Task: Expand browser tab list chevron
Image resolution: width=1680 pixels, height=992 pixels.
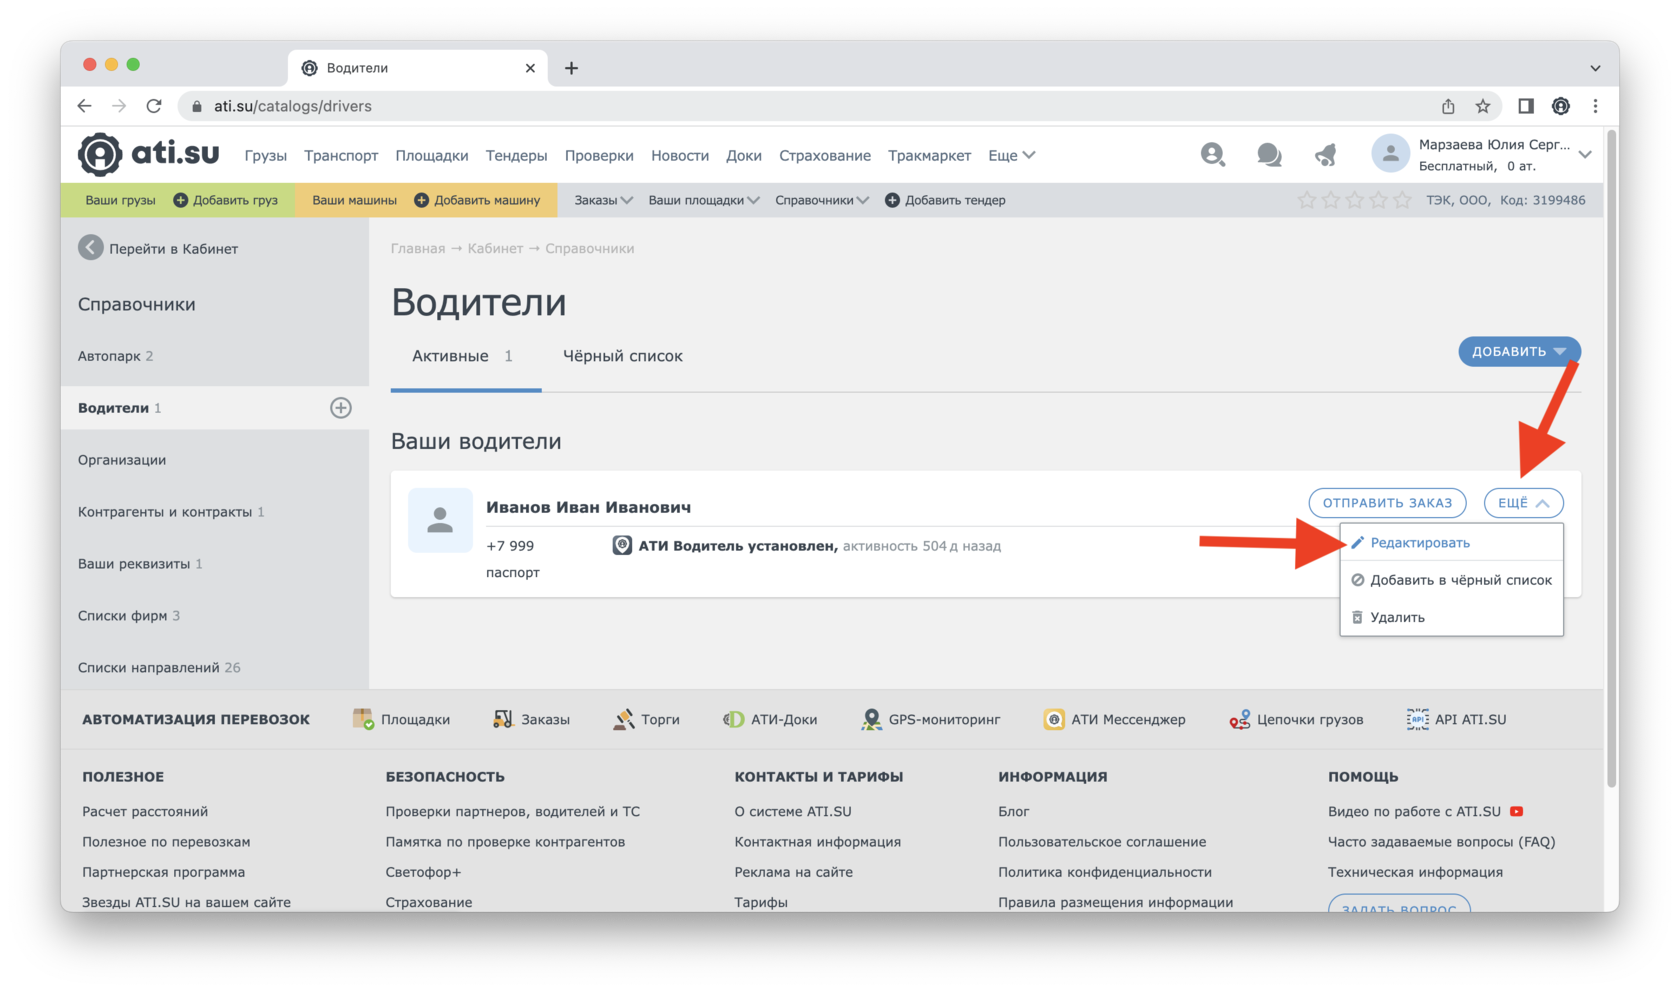Action: pyautogui.click(x=1595, y=68)
